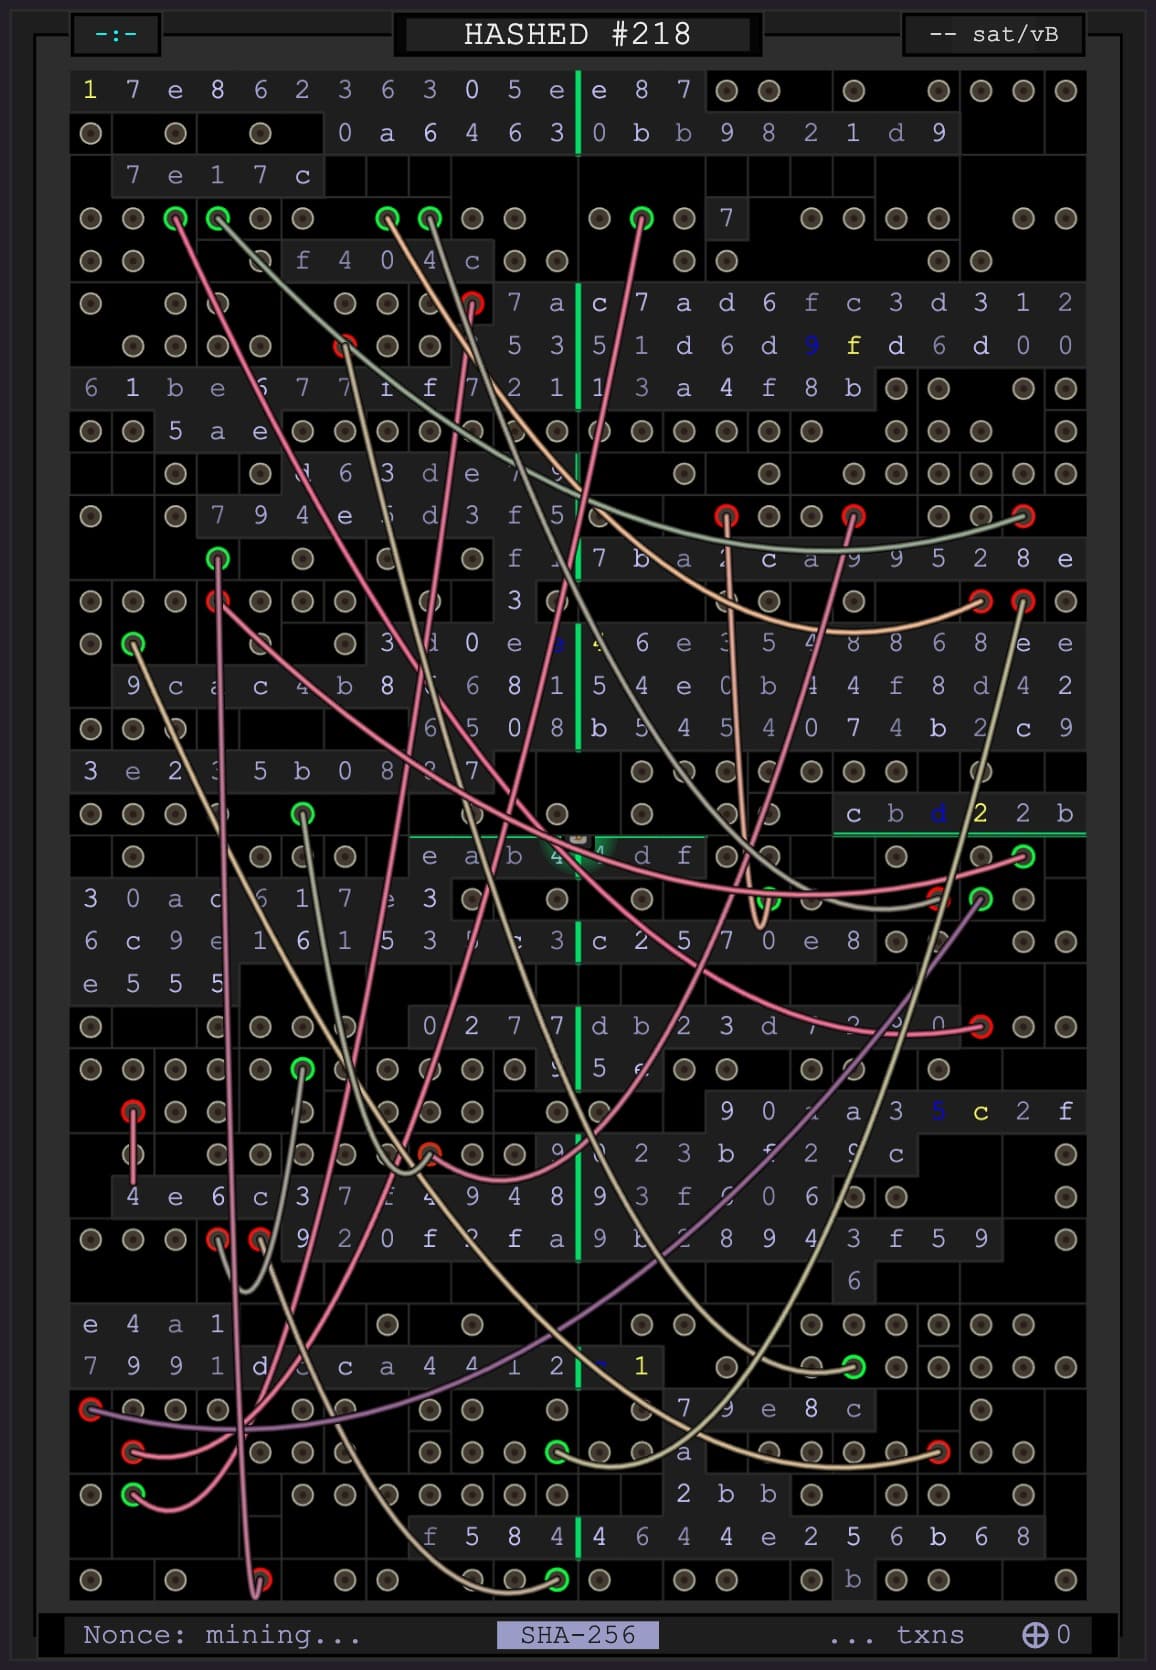The image size is (1156, 1670).
Task: Select the green socket in the bottom row
Action: [x=557, y=1580]
